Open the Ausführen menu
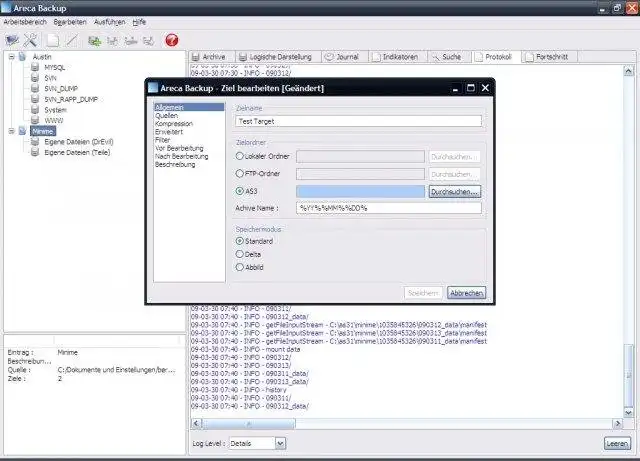Screen dimensions: 640x461 coord(109,22)
